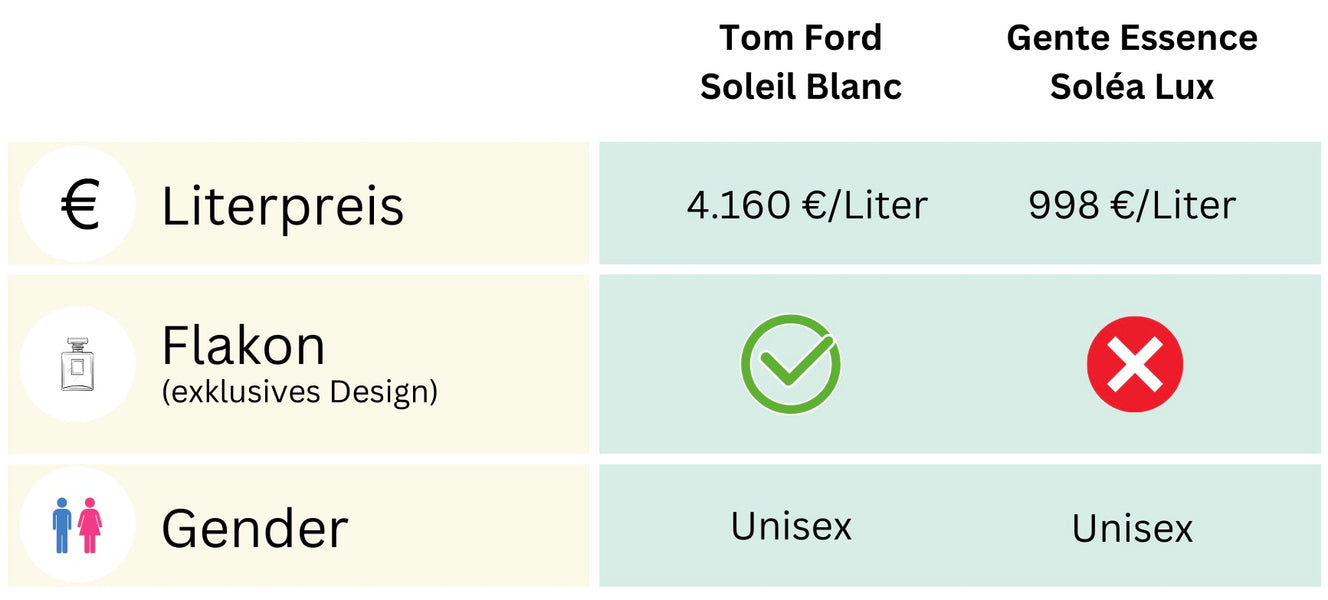Click the Flakon row label
This screenshot has width=1328, height=600.
(244, 346)
